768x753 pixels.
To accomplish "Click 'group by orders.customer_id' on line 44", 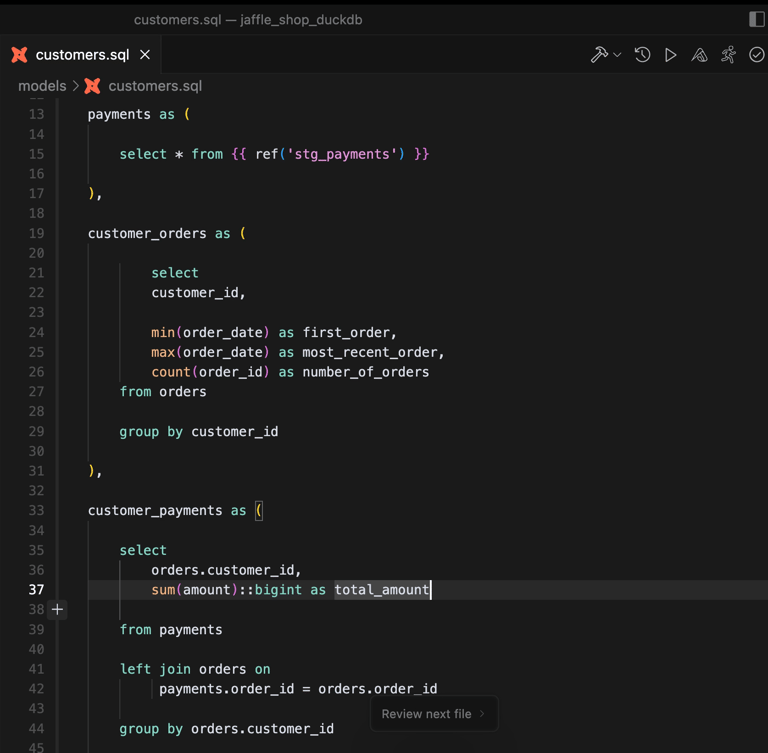I will pyautogui.click(x=227, y=729).
